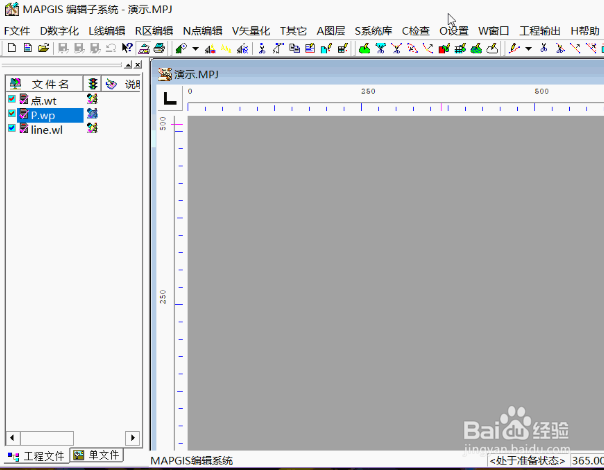Click the cyan document with pencil icon

pos(326,49)
